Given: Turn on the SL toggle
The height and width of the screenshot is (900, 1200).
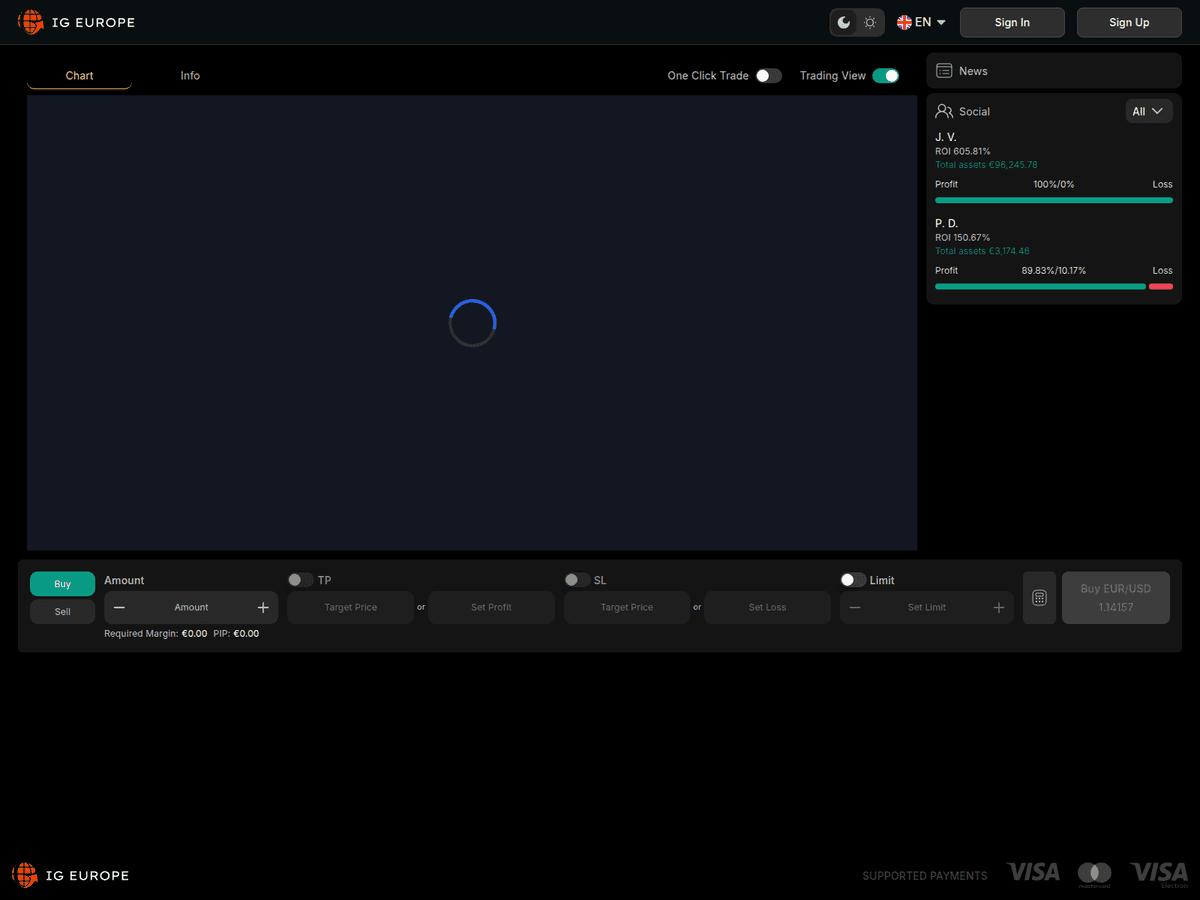Looking at the screenshot, I should [576, 580].
